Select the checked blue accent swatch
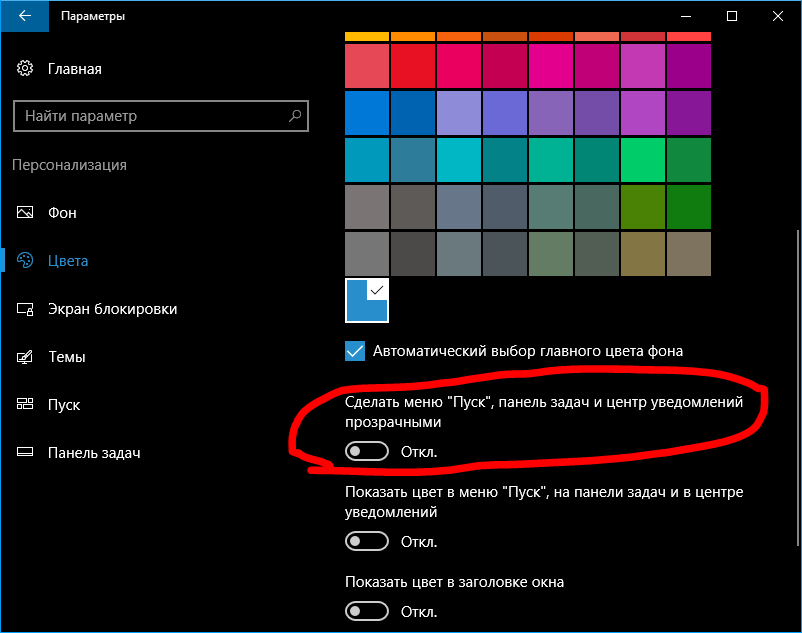Image resolution: width=802 pixels, height=633 pixels. click(x=367, y=301)
